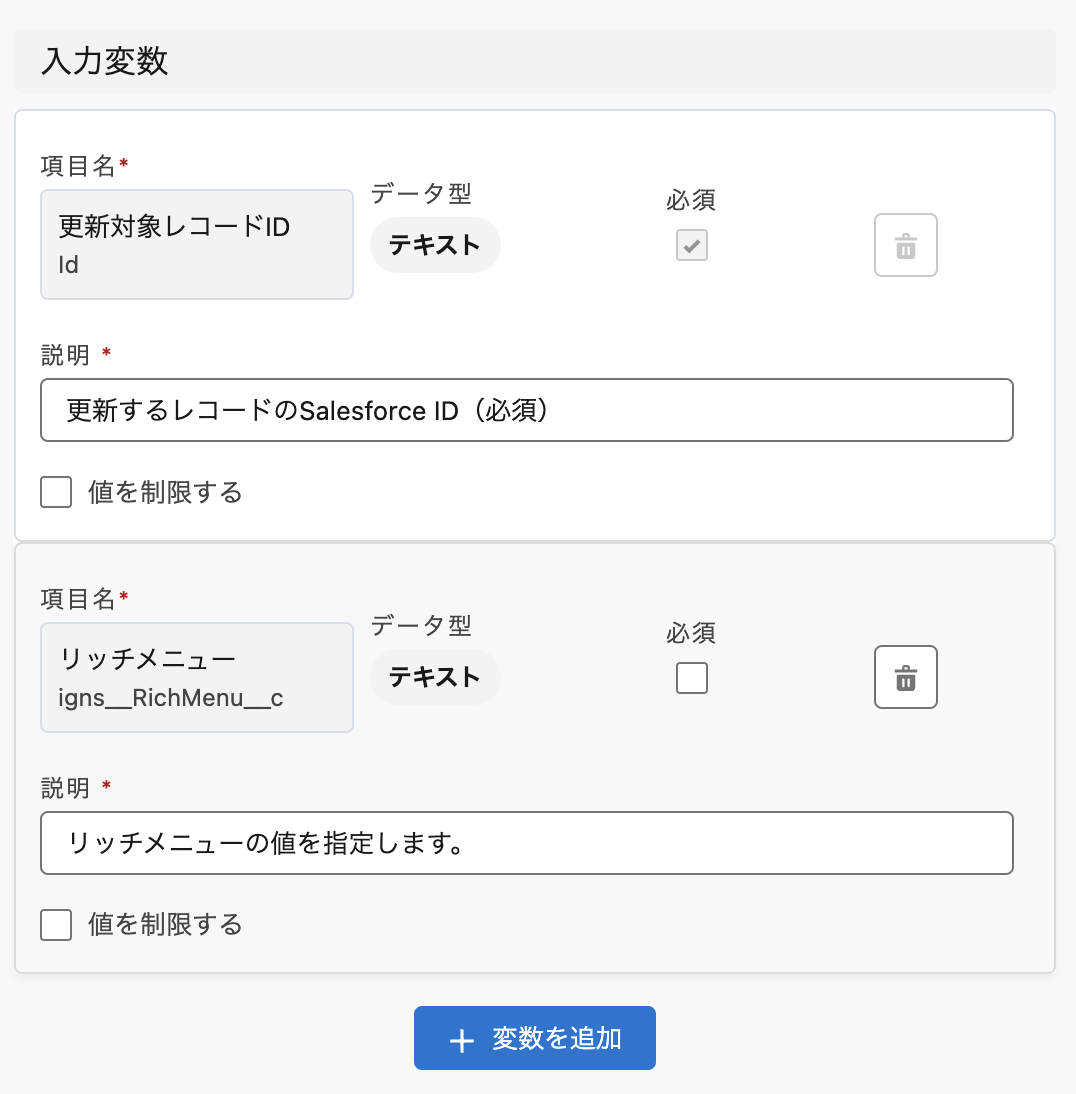
Task: Click the 必須 label in the リッチメニュー card
Action: tap(691, 633)
